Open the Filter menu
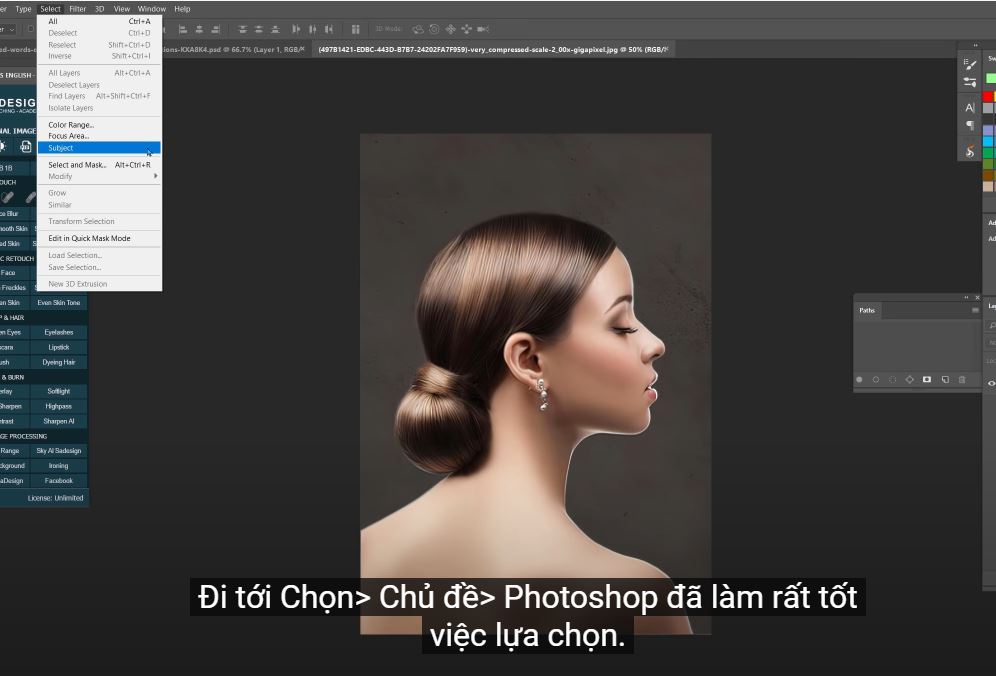996x676 pixels. [77, 9]
